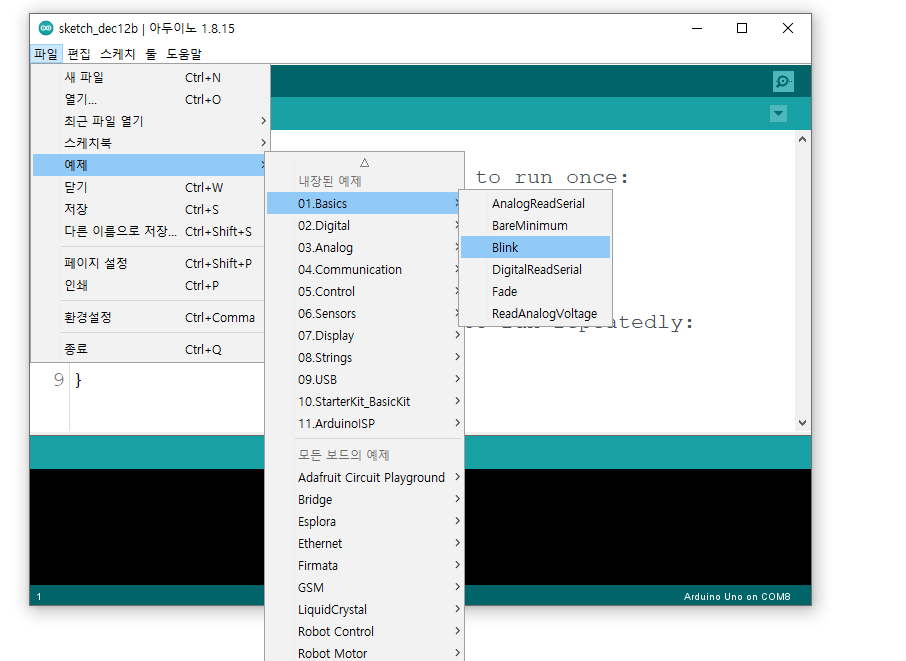Expand the 06.Sensors examples
This screenshot has width=906, height=661.
pos(364,313)
